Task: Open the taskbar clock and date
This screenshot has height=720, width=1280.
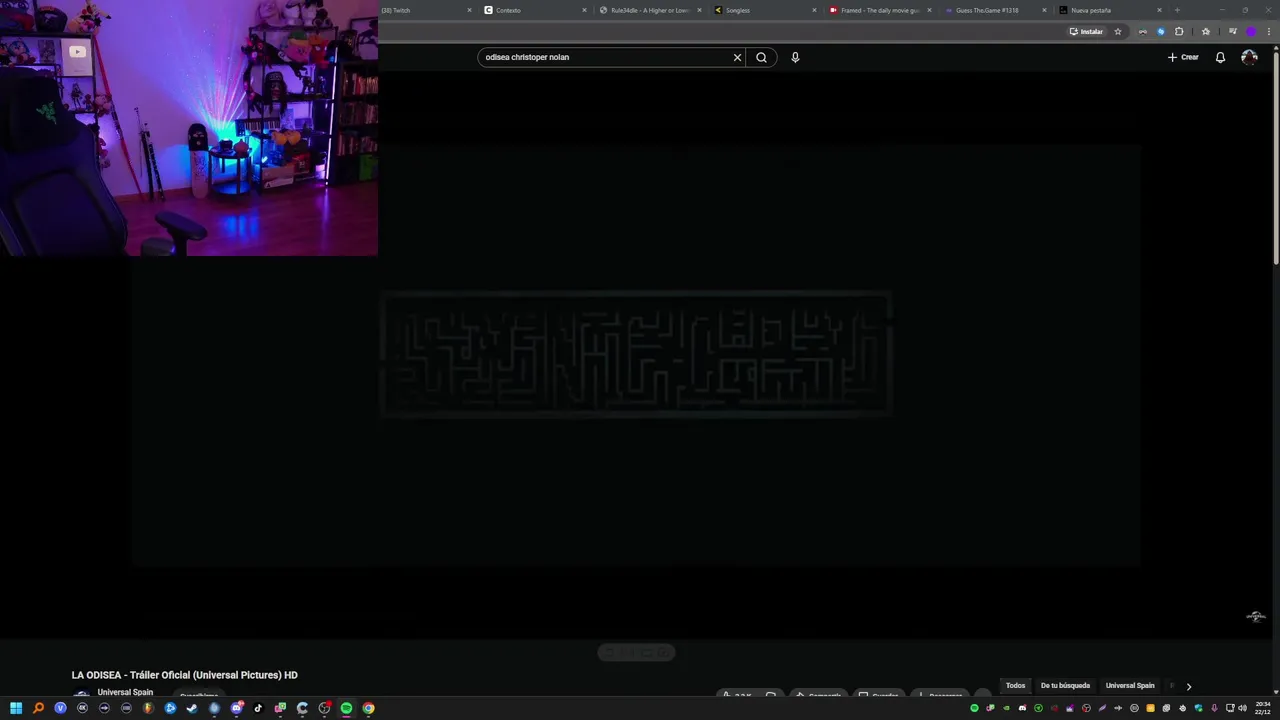Action: (1263, 708)
